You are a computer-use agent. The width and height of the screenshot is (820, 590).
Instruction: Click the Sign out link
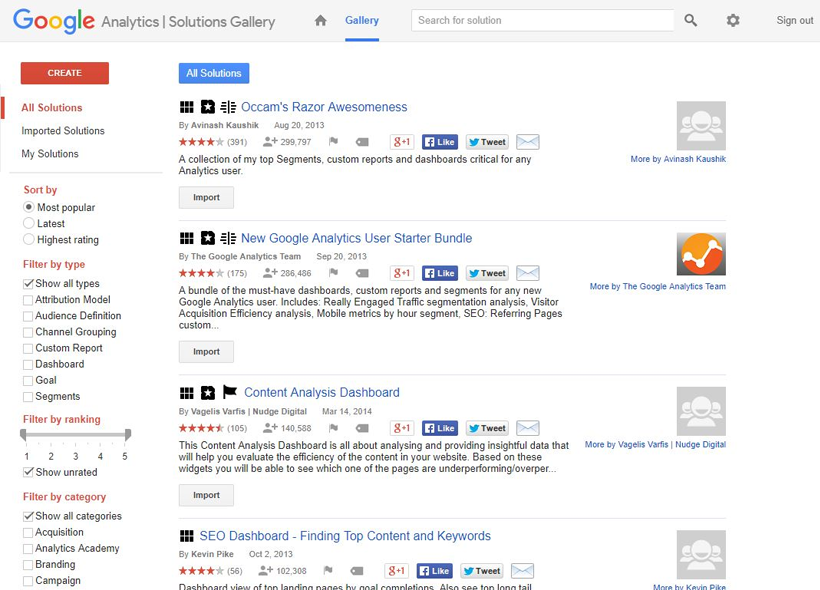(x=795, y=20)
